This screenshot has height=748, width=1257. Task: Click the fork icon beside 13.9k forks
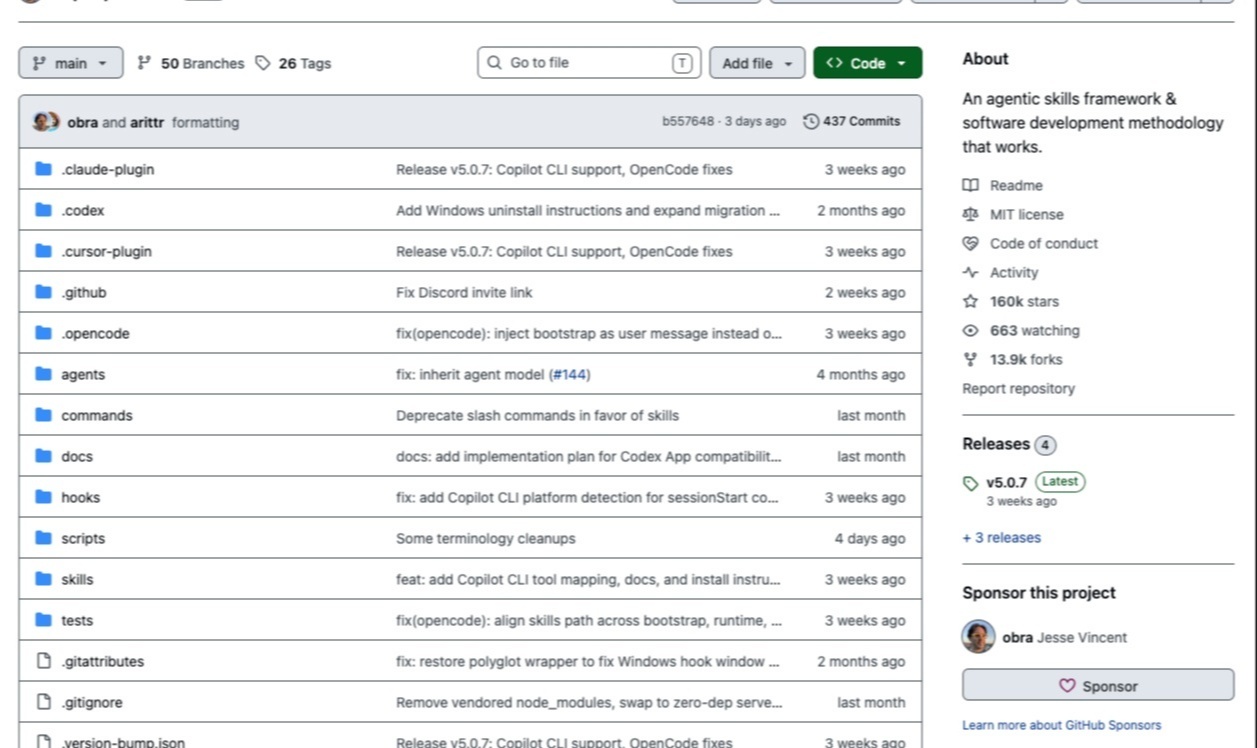(970, 359)
